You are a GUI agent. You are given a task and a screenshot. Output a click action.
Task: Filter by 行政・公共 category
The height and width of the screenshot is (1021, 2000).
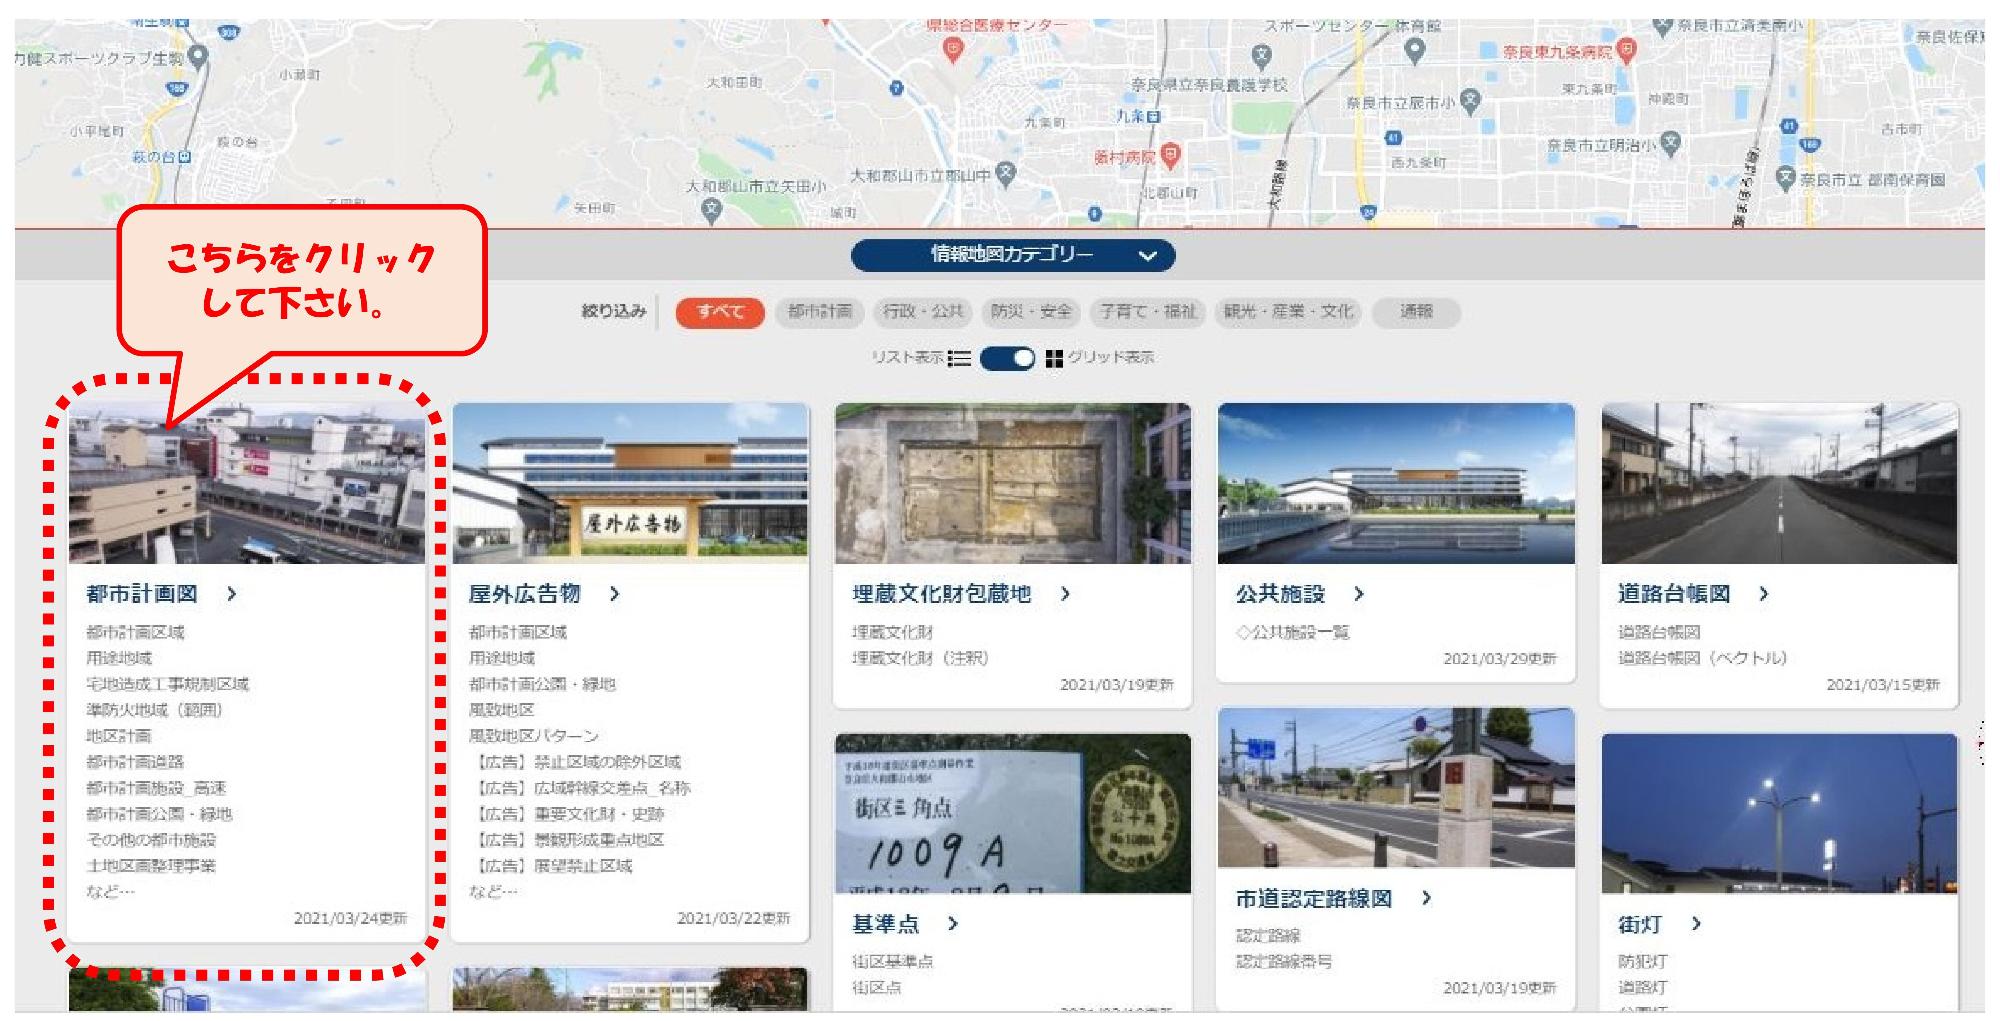coord(922,312)
